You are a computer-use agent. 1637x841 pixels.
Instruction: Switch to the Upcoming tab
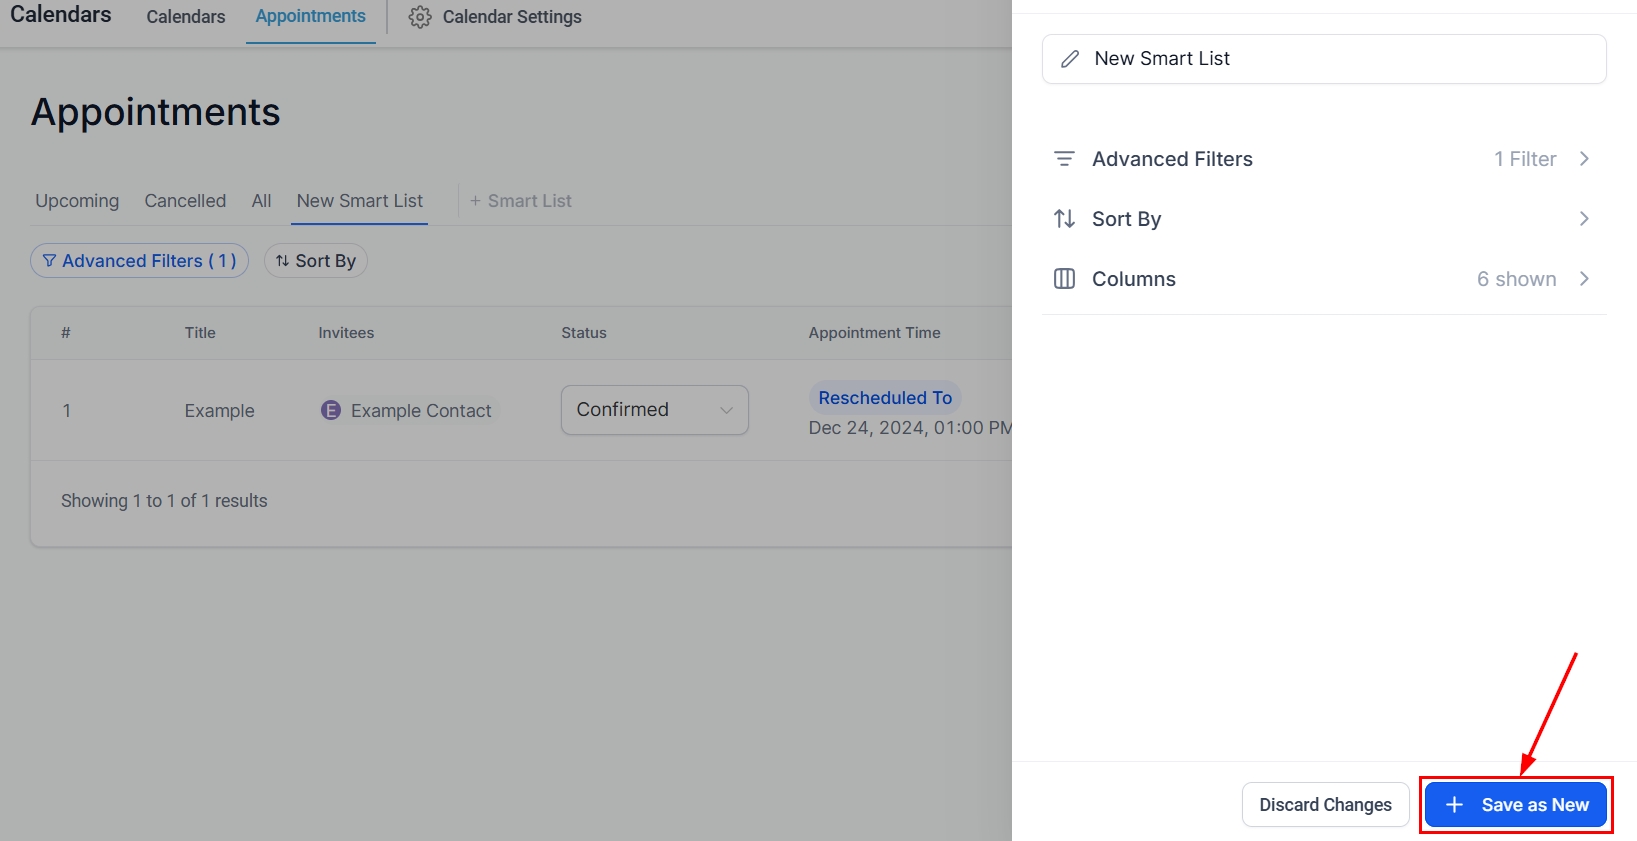click(77, 201)
